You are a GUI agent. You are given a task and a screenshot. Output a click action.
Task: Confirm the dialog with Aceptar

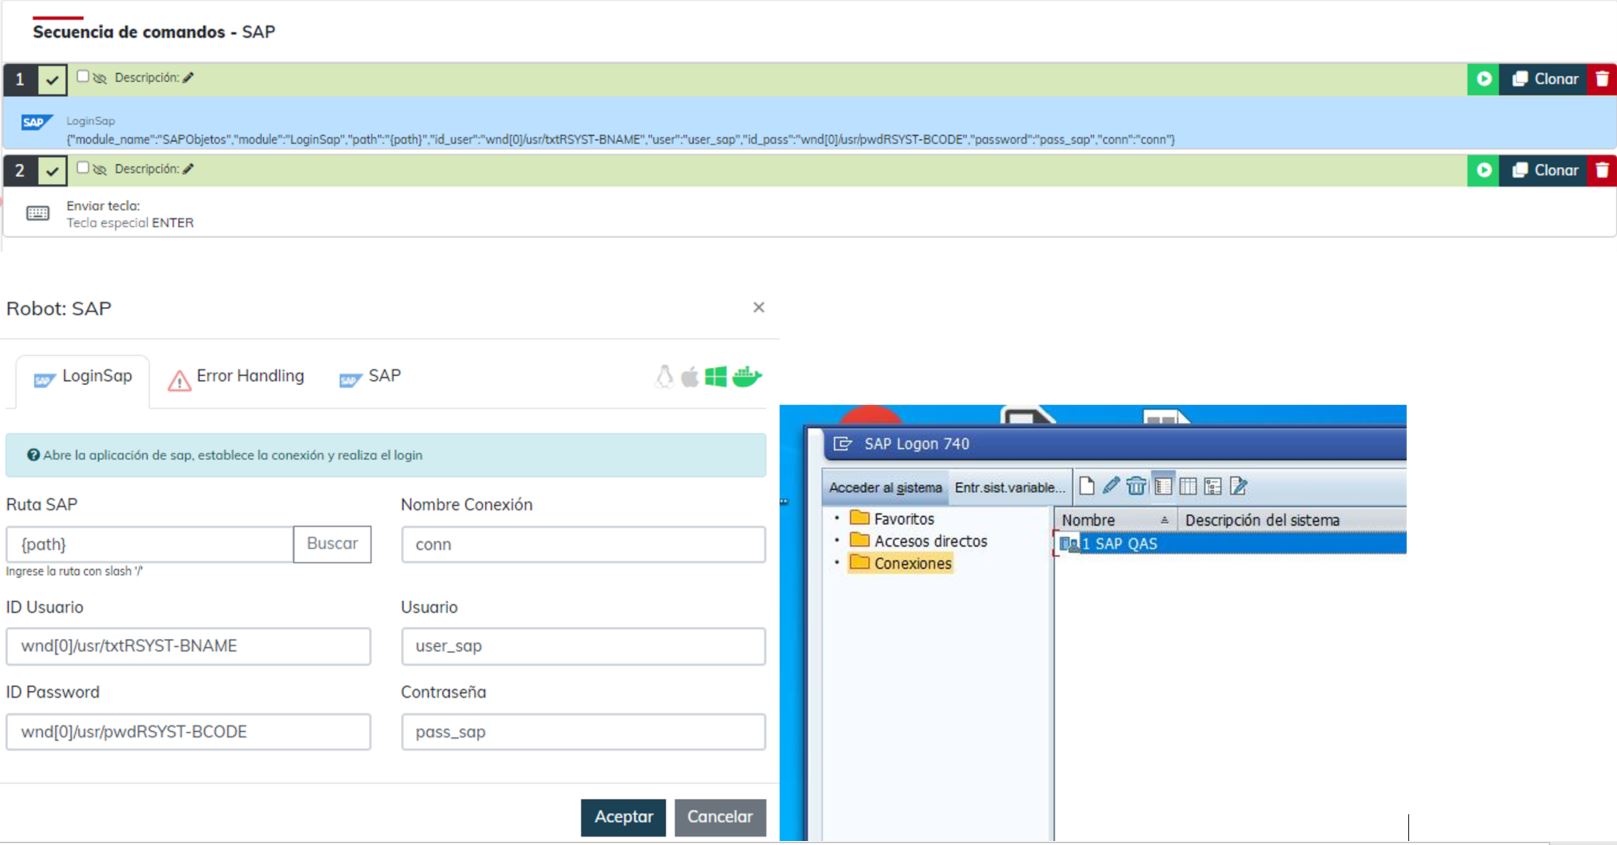click(623, 817)
